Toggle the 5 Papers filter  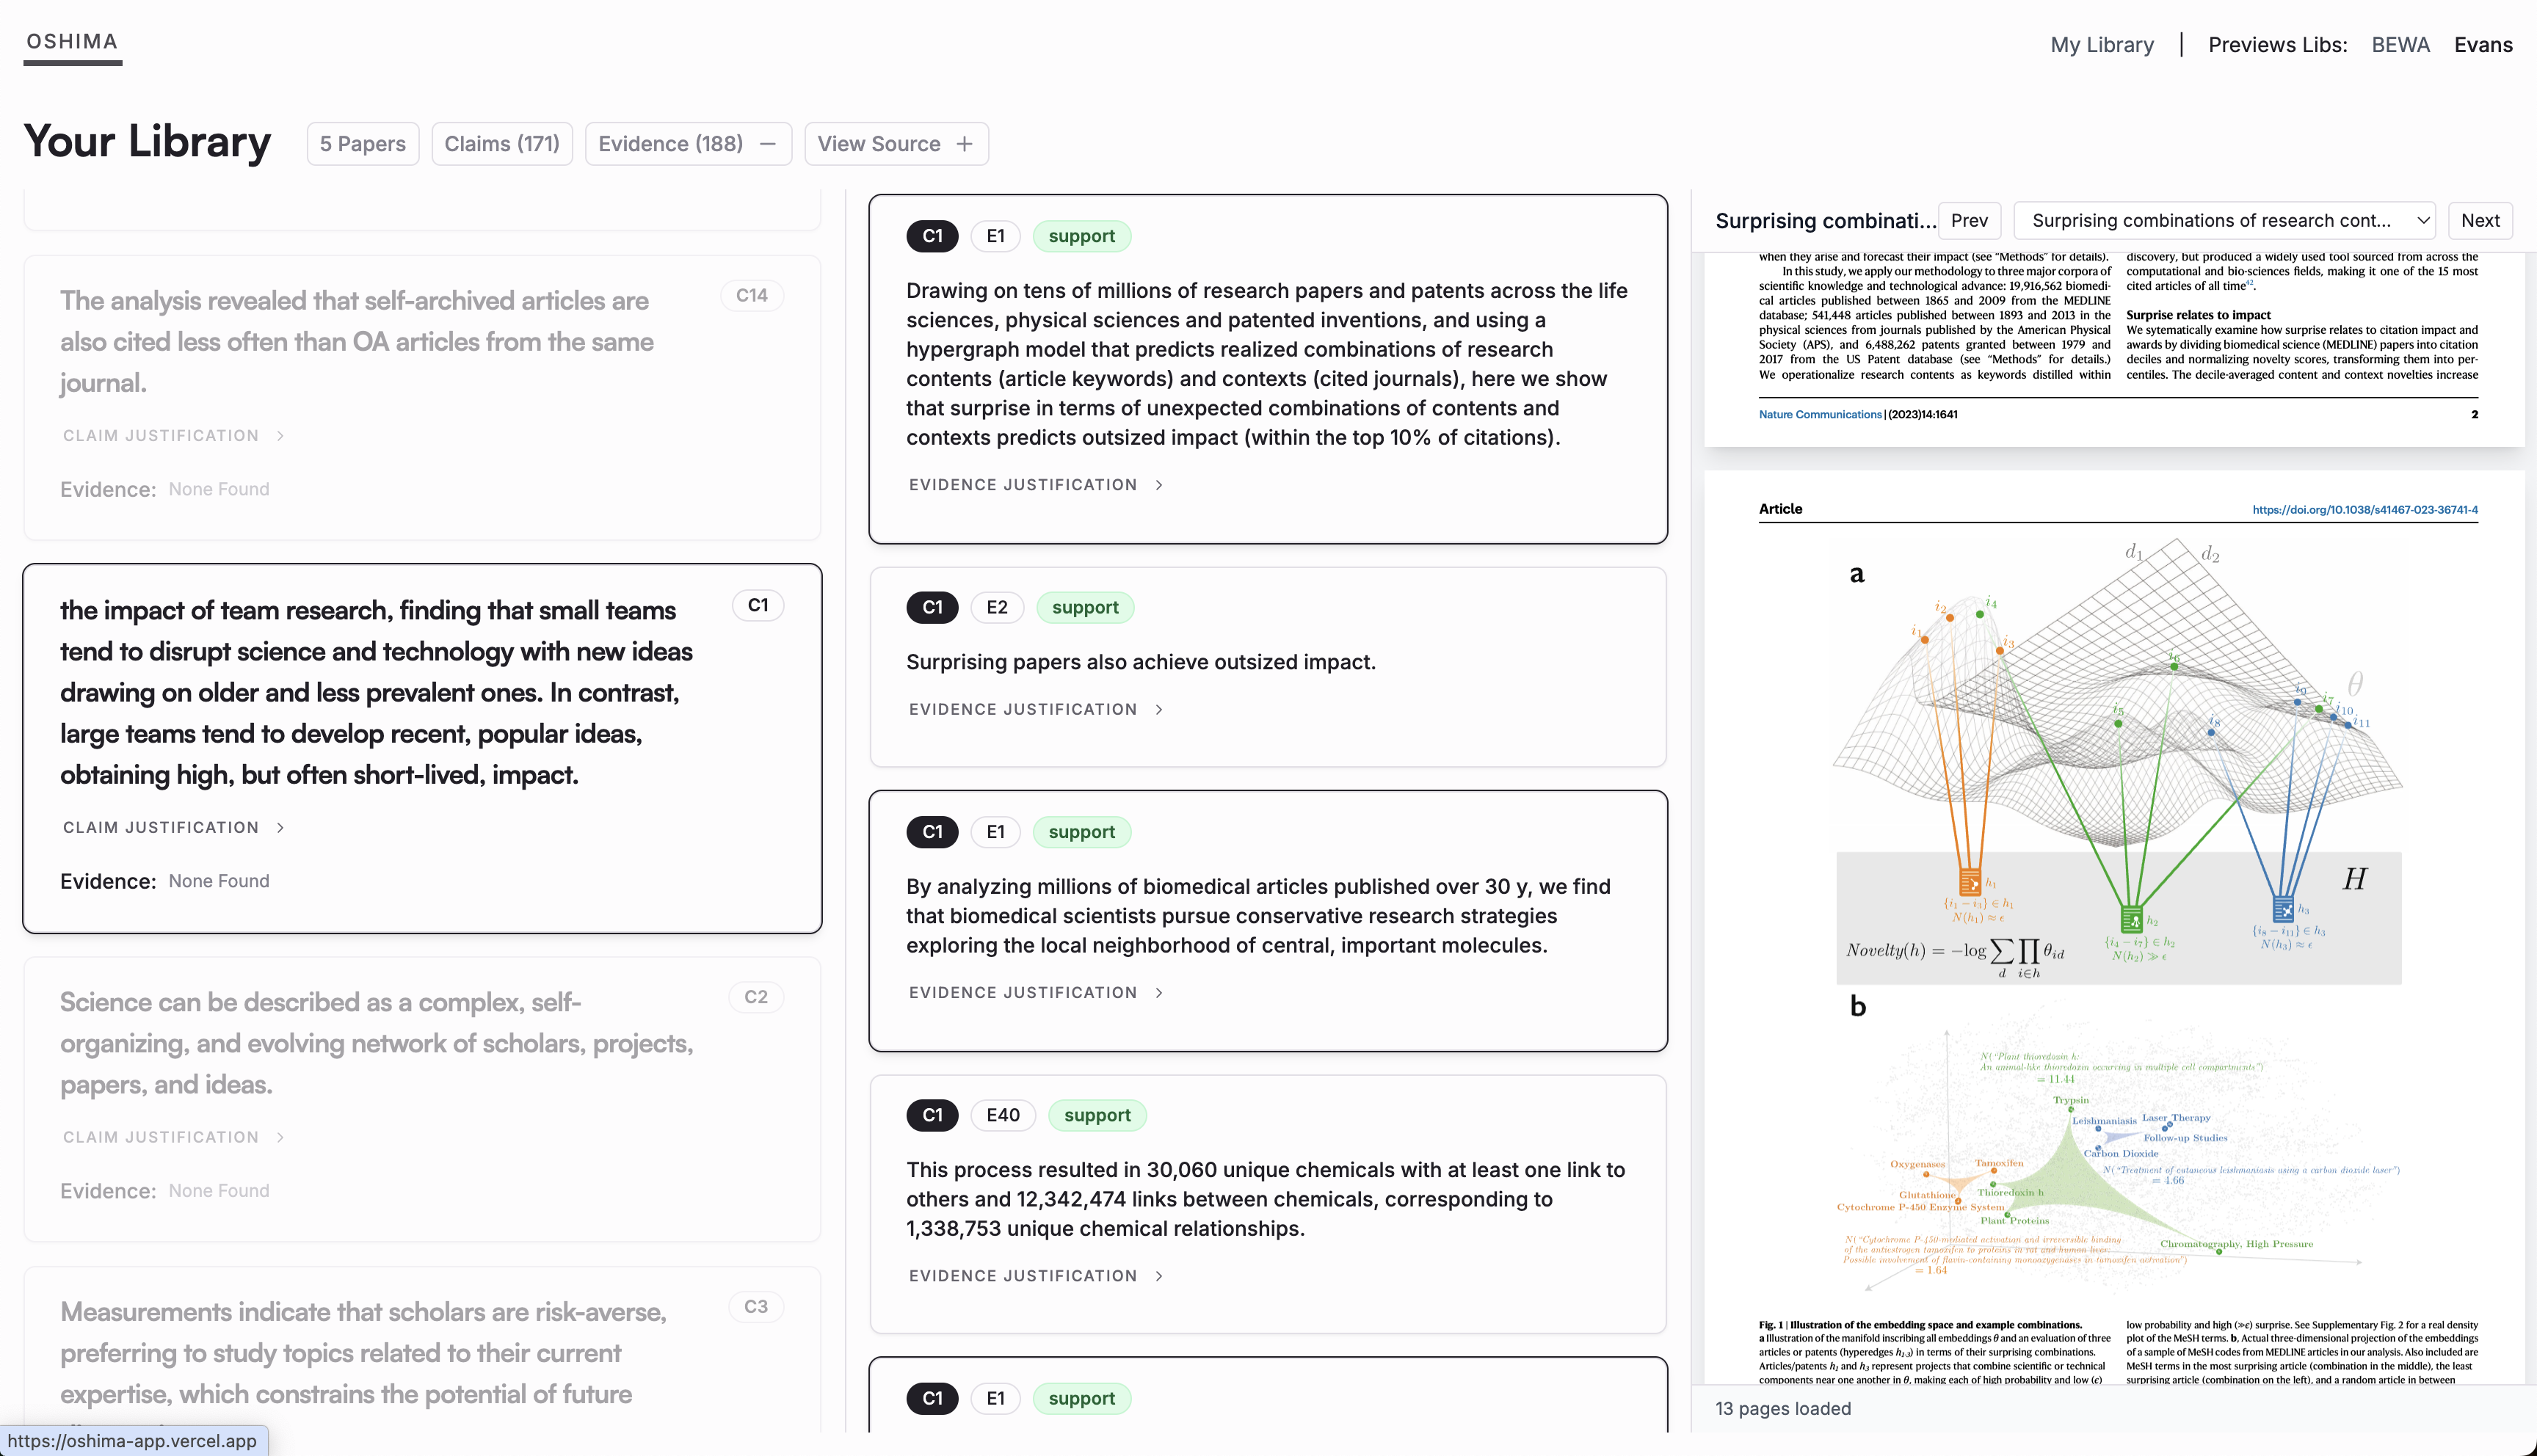coord(362,144)
